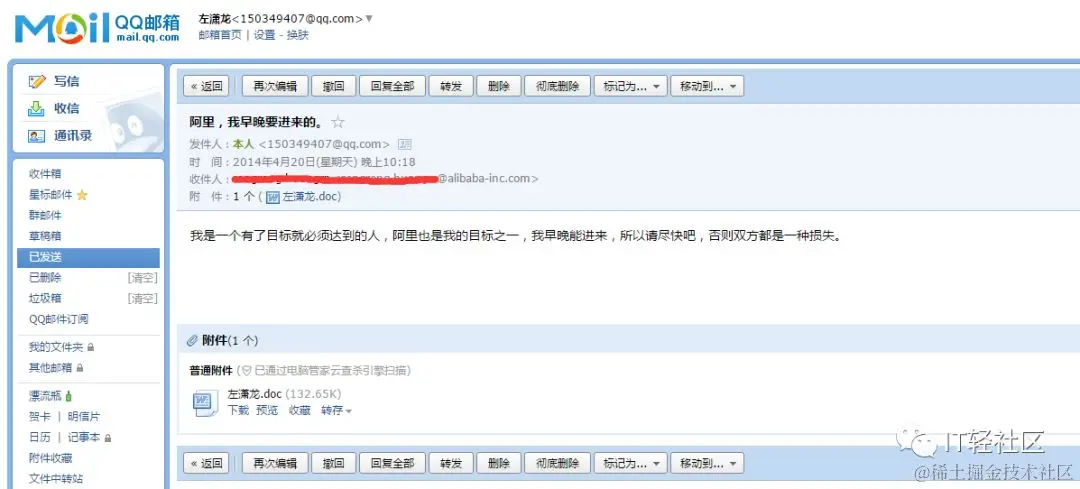Open the 转存 dropdown under the attachment
This screenshot has height=489, width=1080.
(336, 410)
